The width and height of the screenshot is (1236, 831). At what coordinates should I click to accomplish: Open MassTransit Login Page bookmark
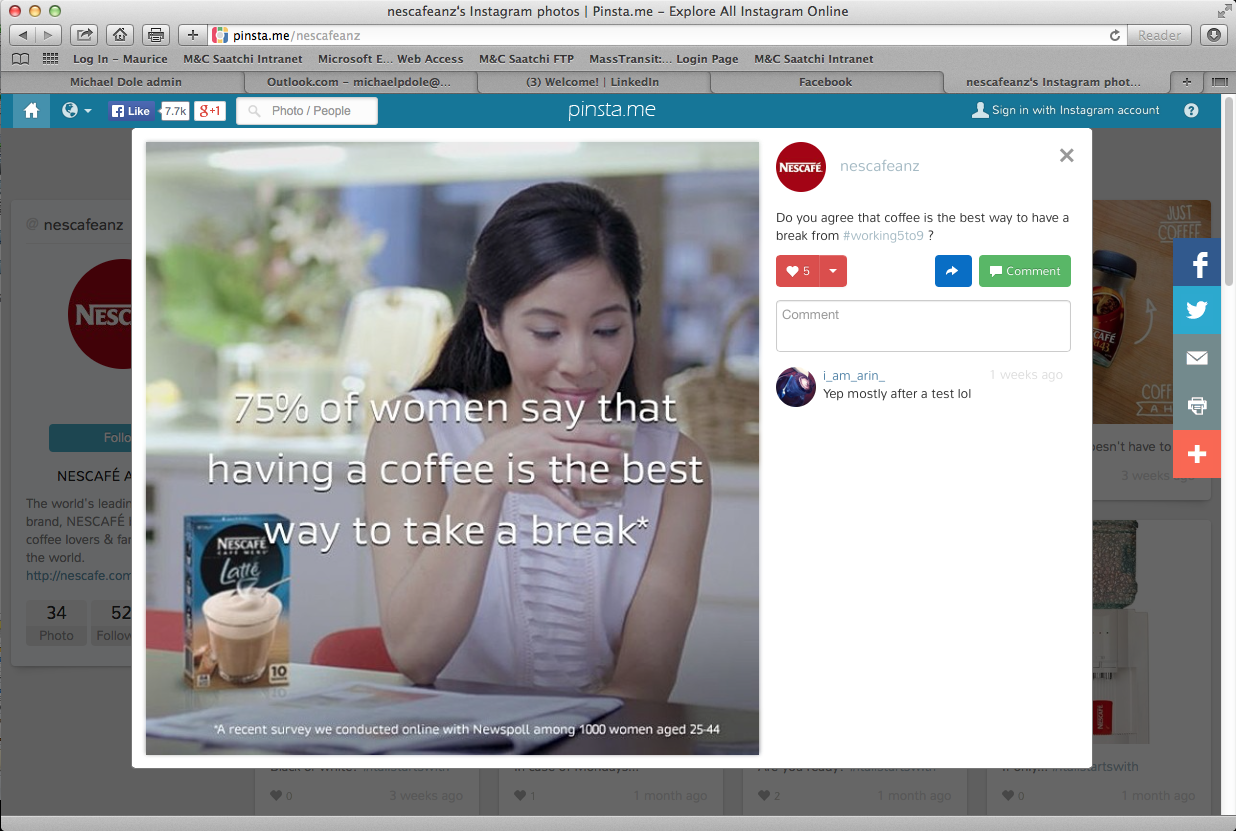tap(664, 59)
